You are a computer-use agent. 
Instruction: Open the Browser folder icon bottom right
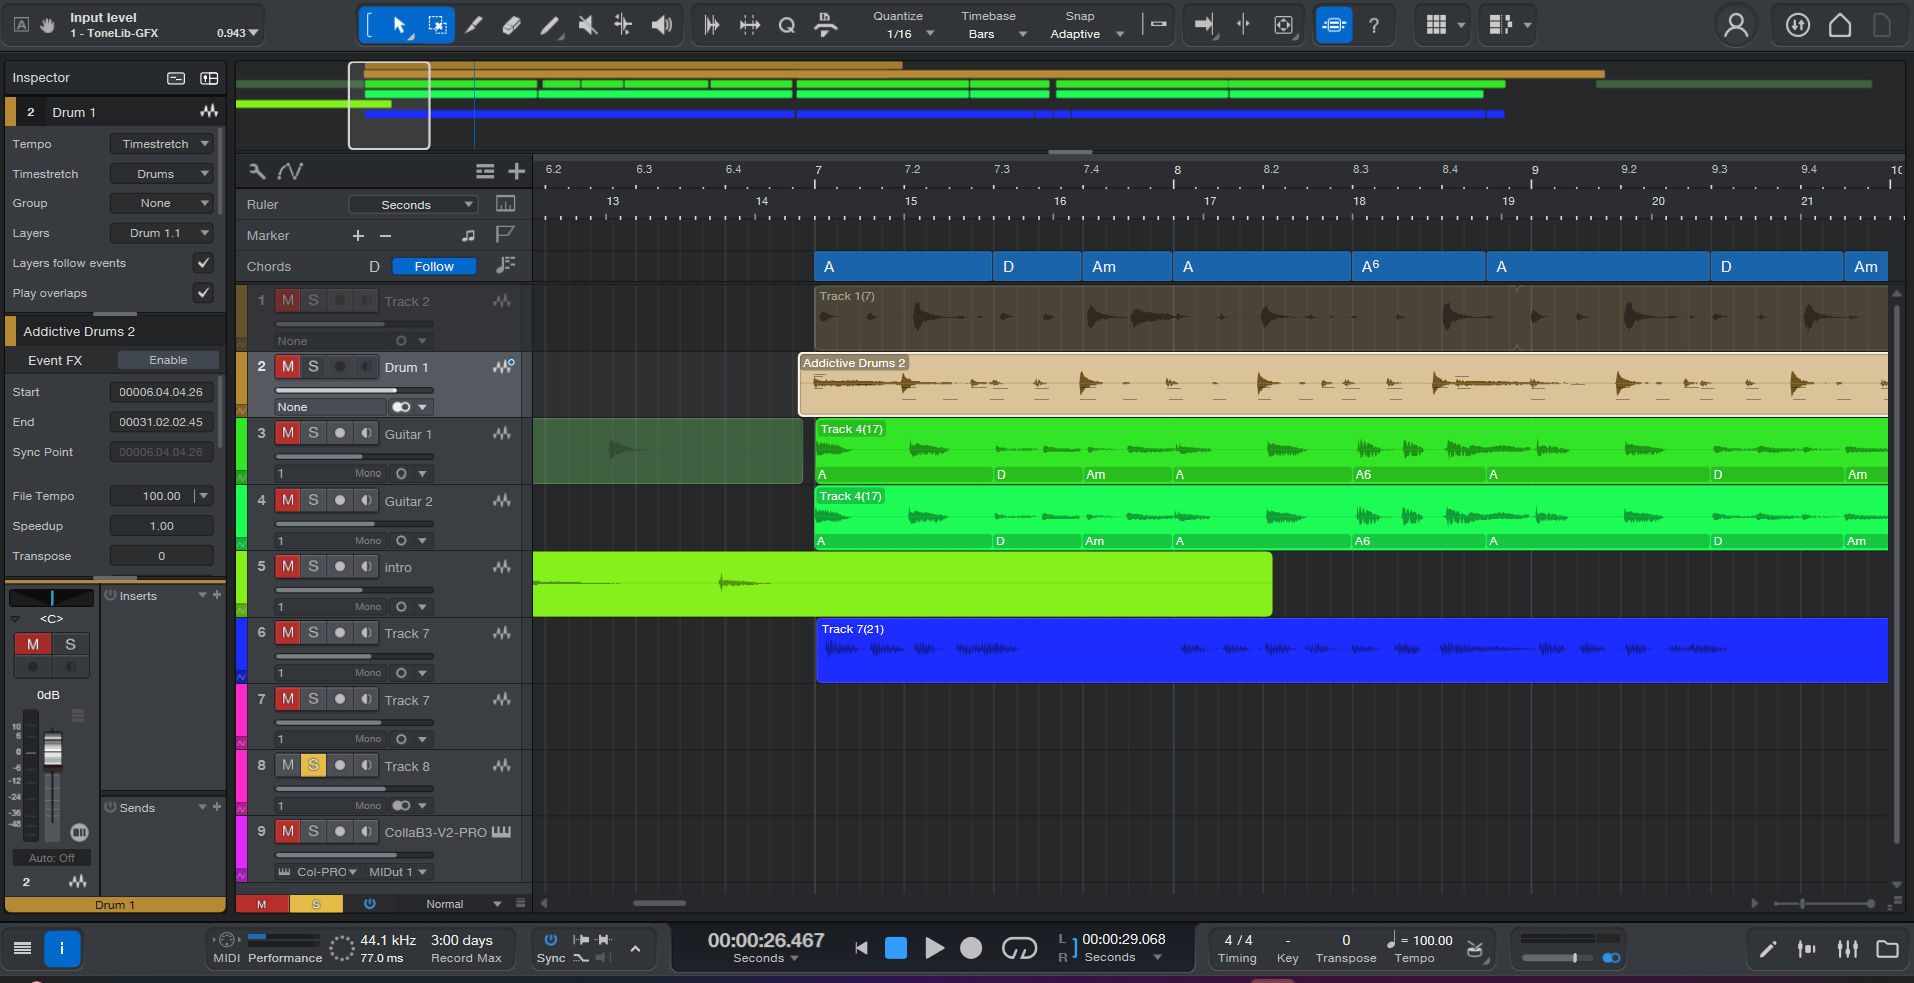pos(1887,949)
